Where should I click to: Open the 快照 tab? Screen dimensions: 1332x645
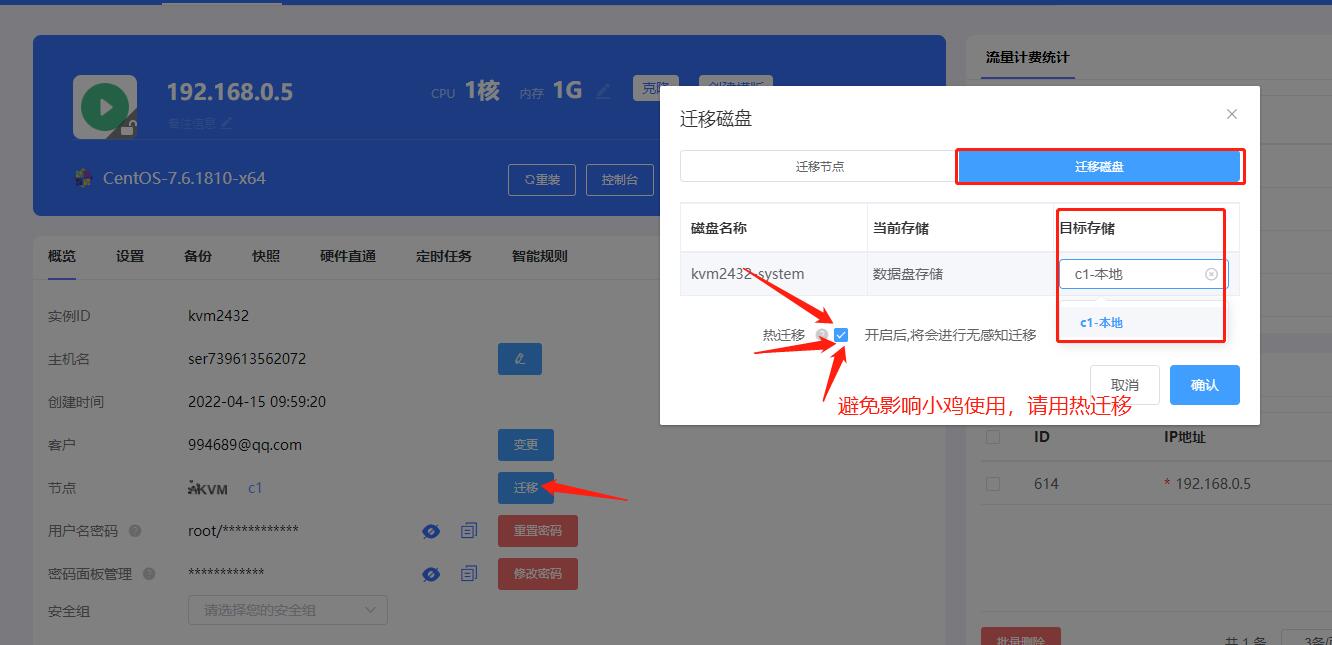coord(266,256)
